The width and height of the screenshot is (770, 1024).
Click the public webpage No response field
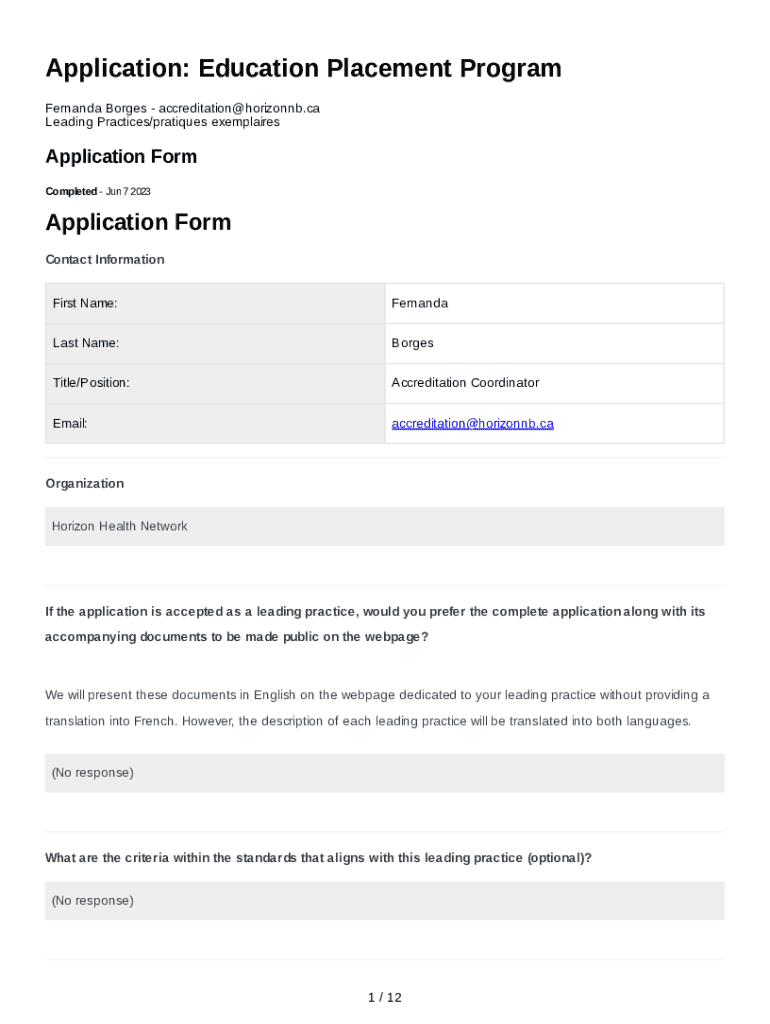(384, 773)
